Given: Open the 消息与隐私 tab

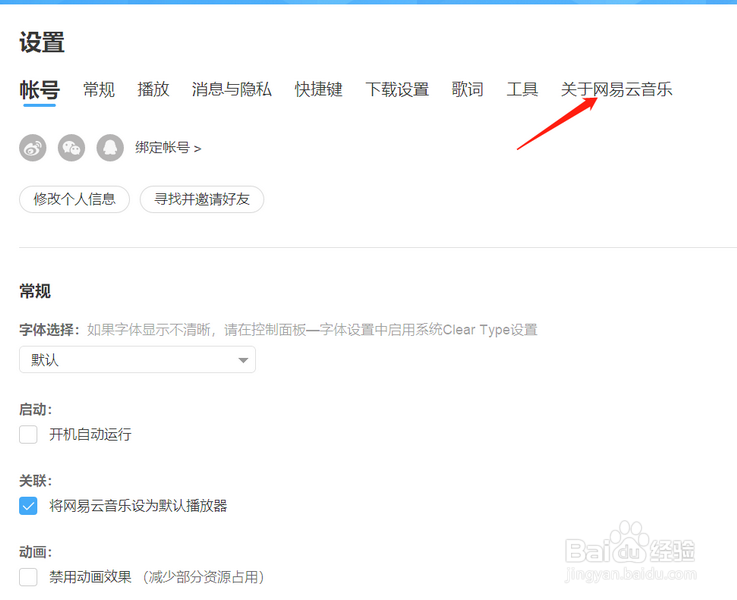Looking at the screenshot, I should 231,90.
